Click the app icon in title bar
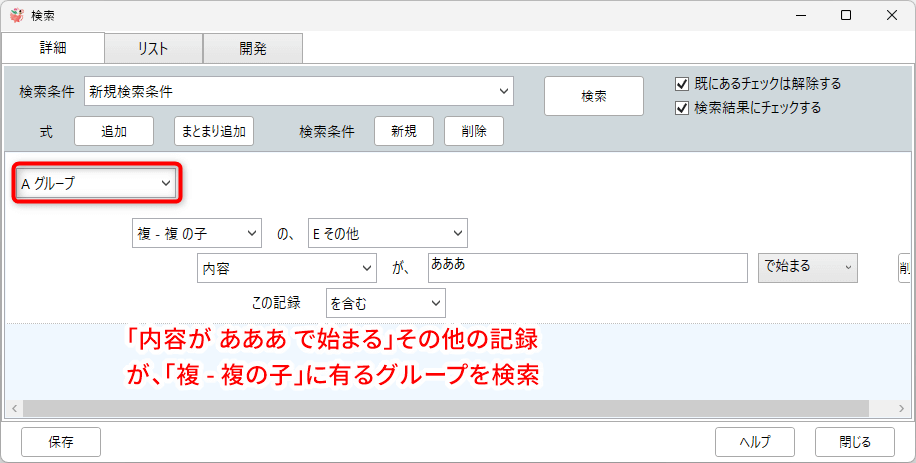The height and width of the screenshot is (463, 916). click(17, 15)
